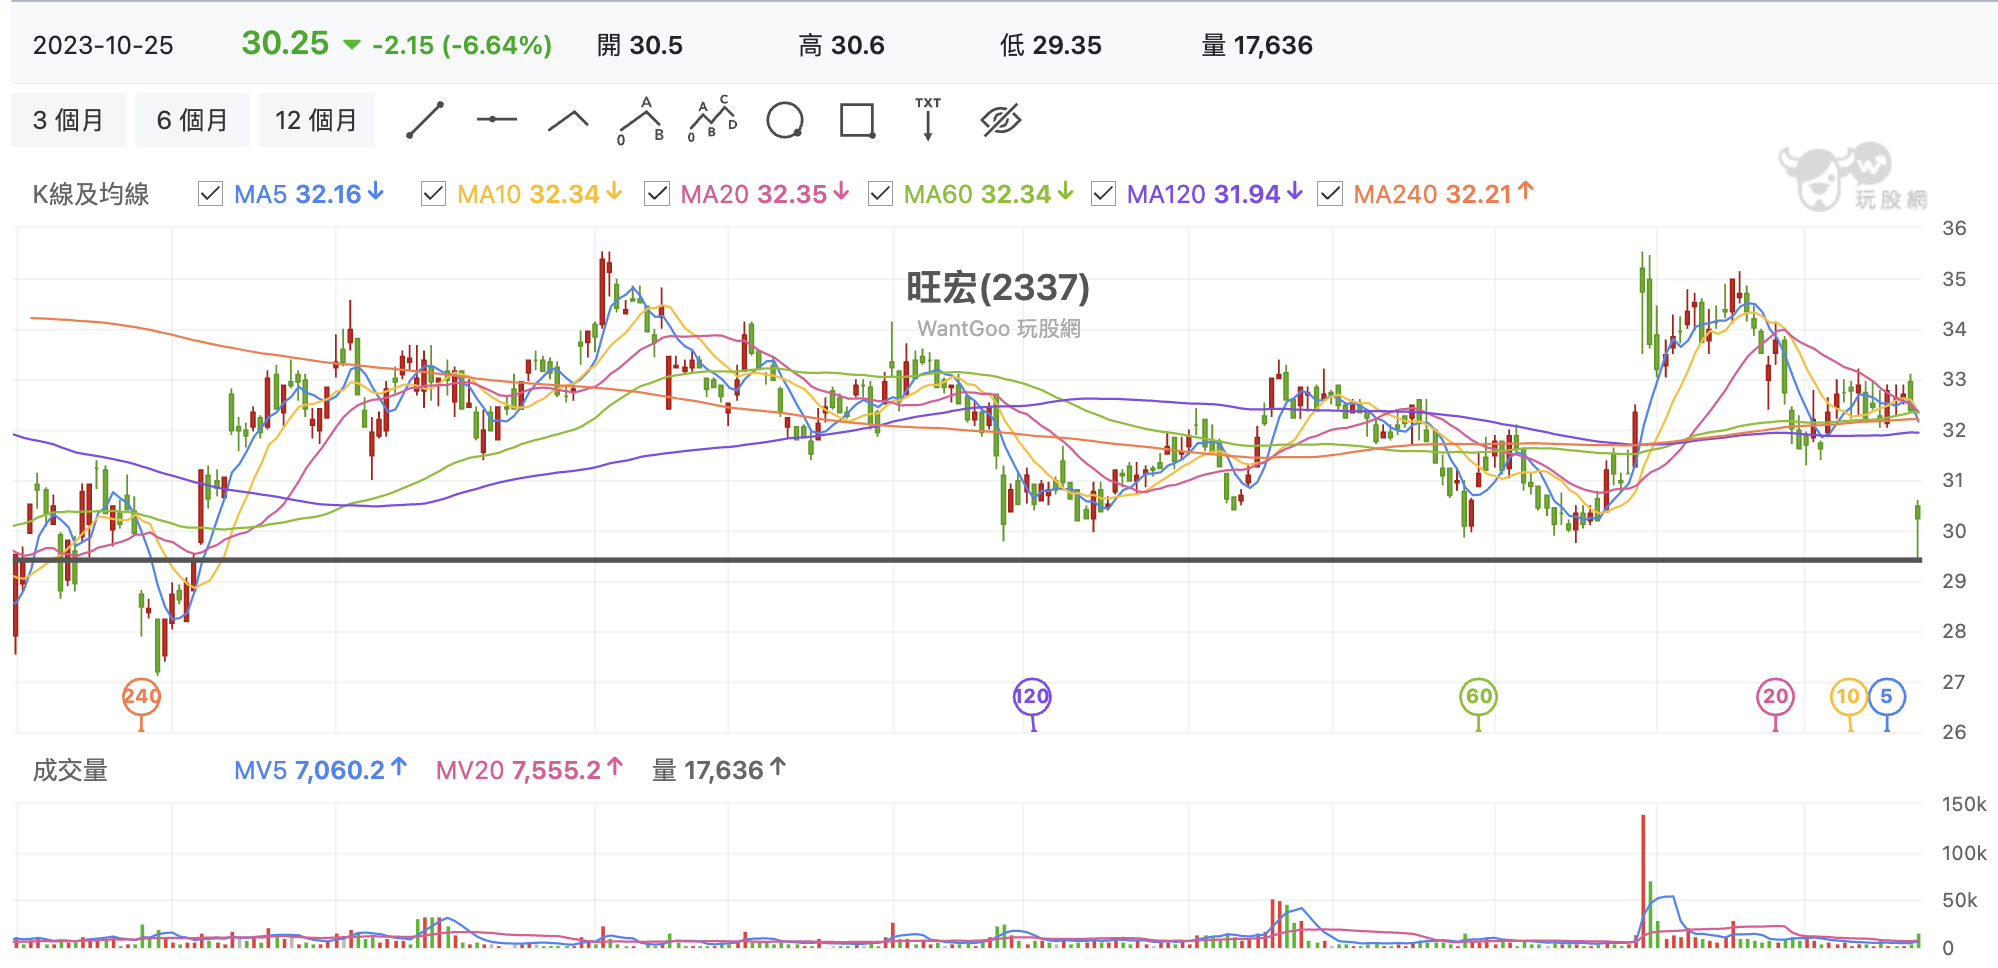Screen dimensions: 1998x968
Task: Click the tallest red volume bar
Action: click(x=1642, y=880)
